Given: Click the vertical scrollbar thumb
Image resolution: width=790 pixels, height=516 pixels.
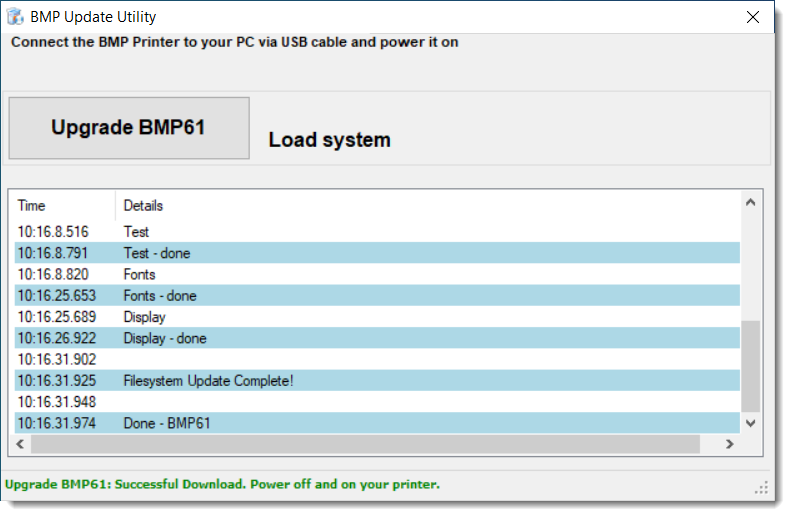Looking at the screenshot, I should coord(750,365).
